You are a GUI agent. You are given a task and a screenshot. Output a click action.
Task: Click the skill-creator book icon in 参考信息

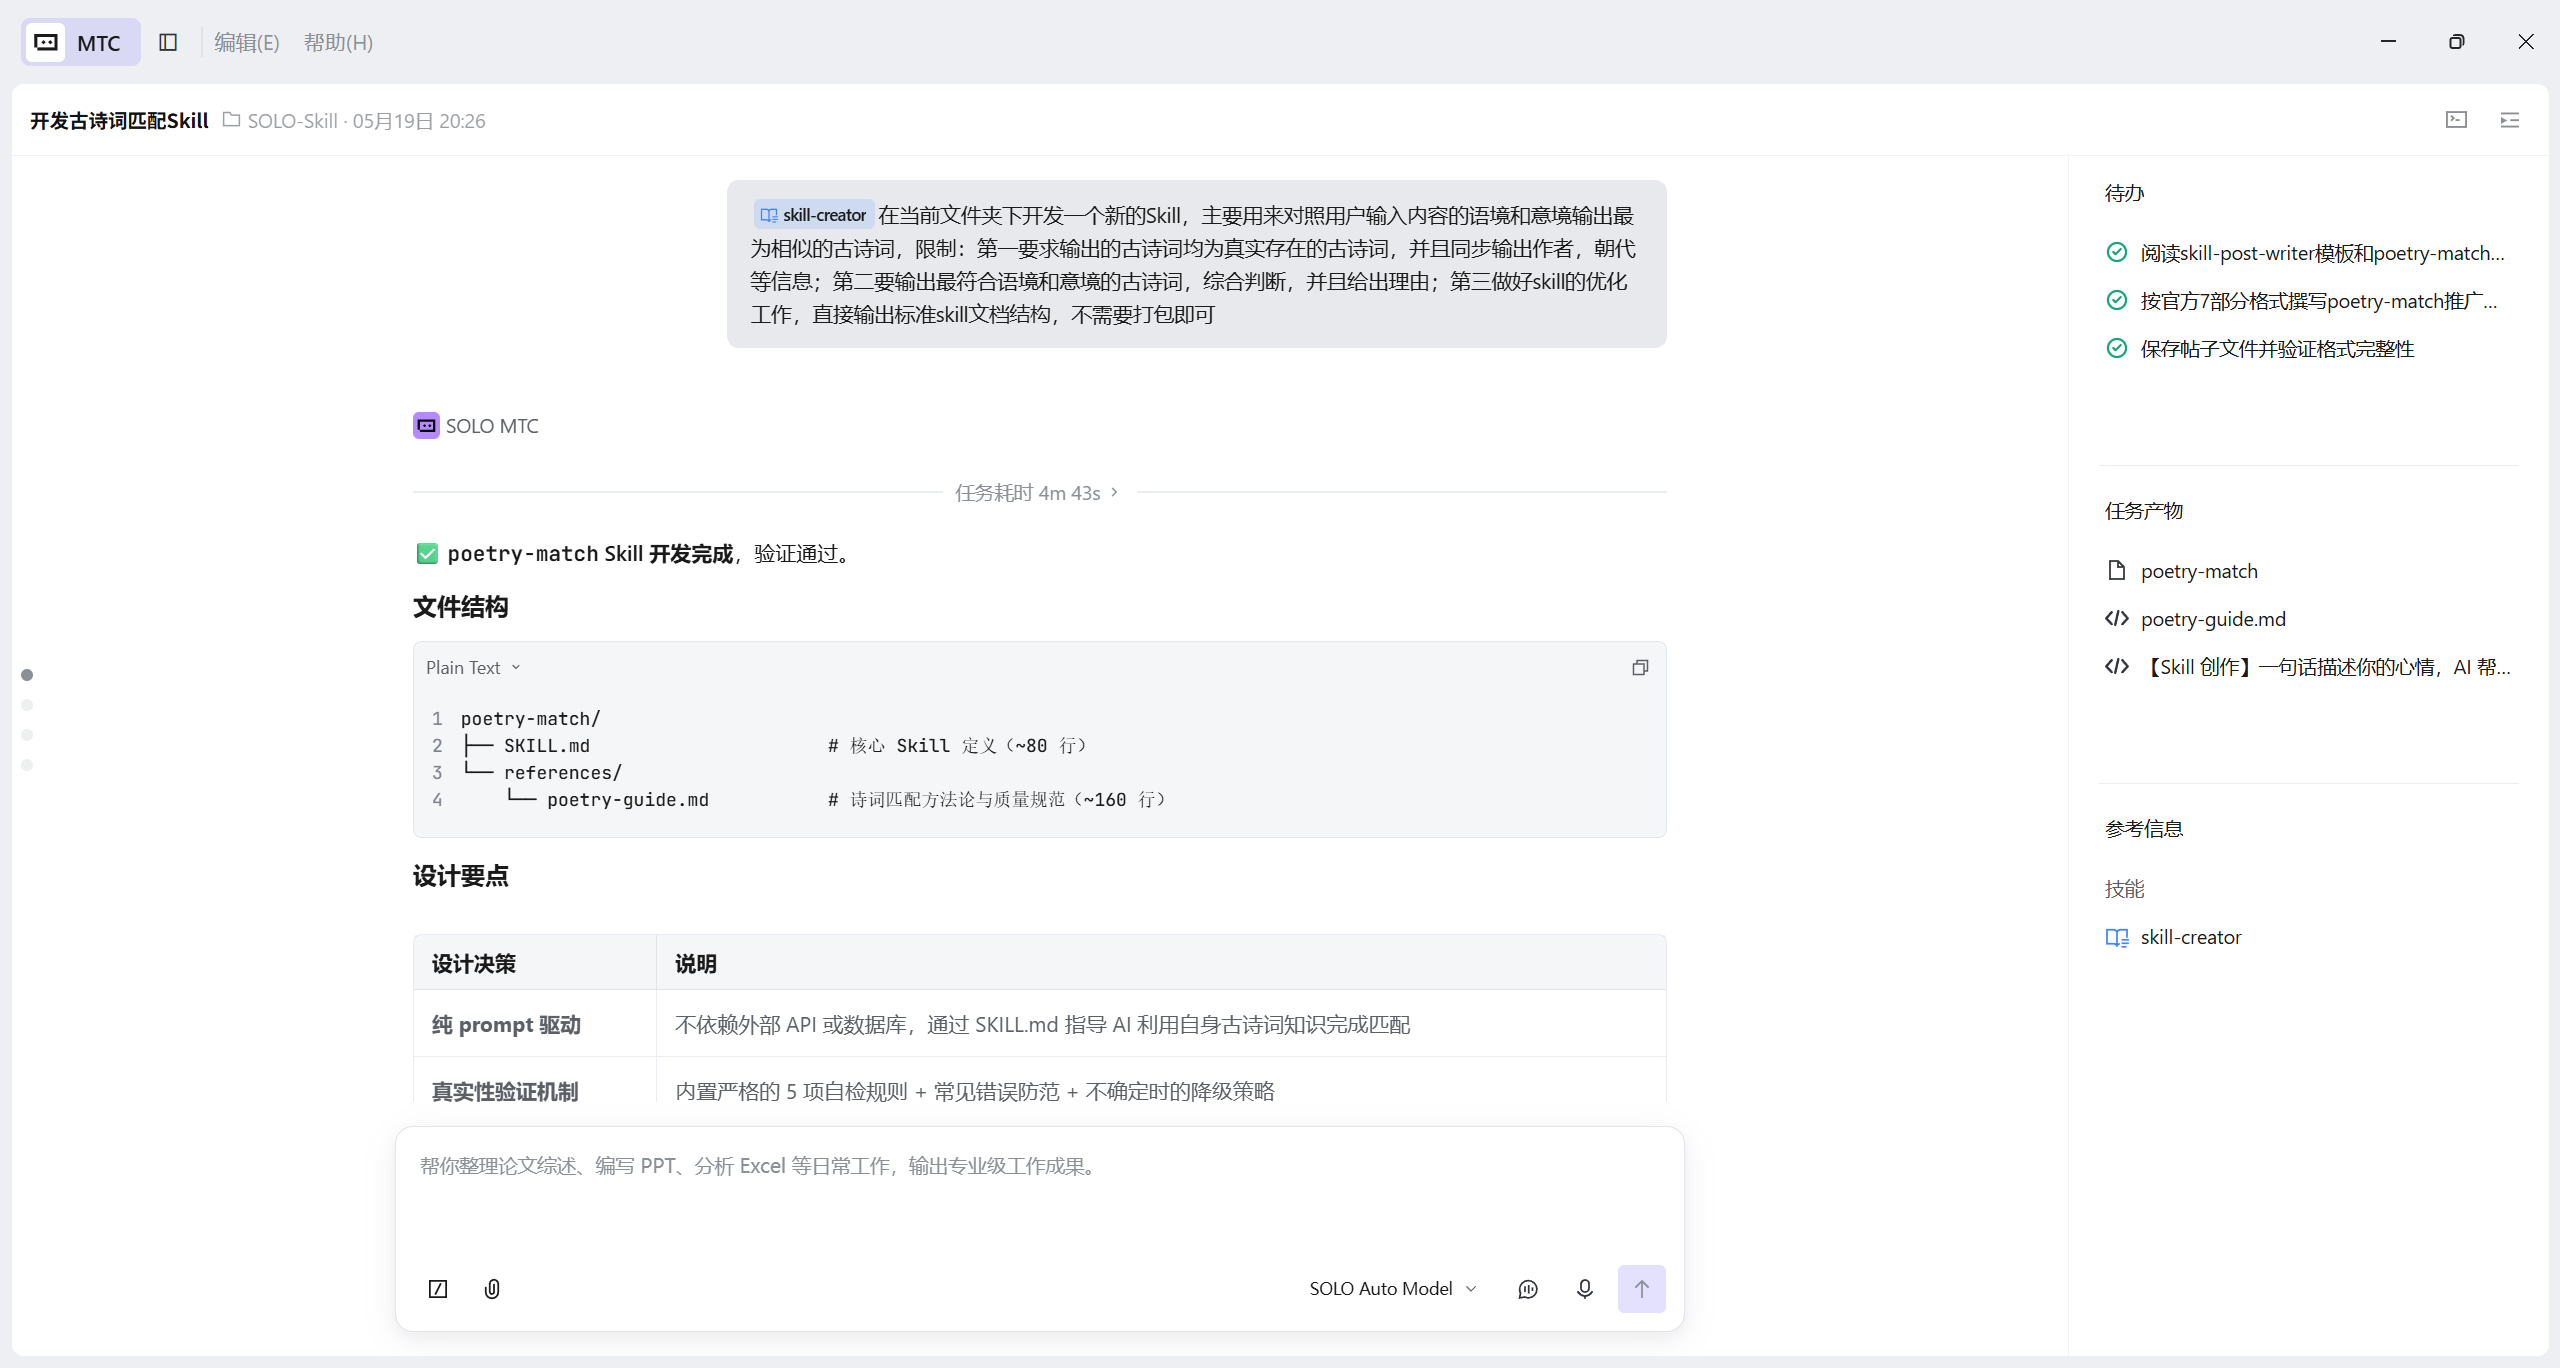tap(2117, 937)
